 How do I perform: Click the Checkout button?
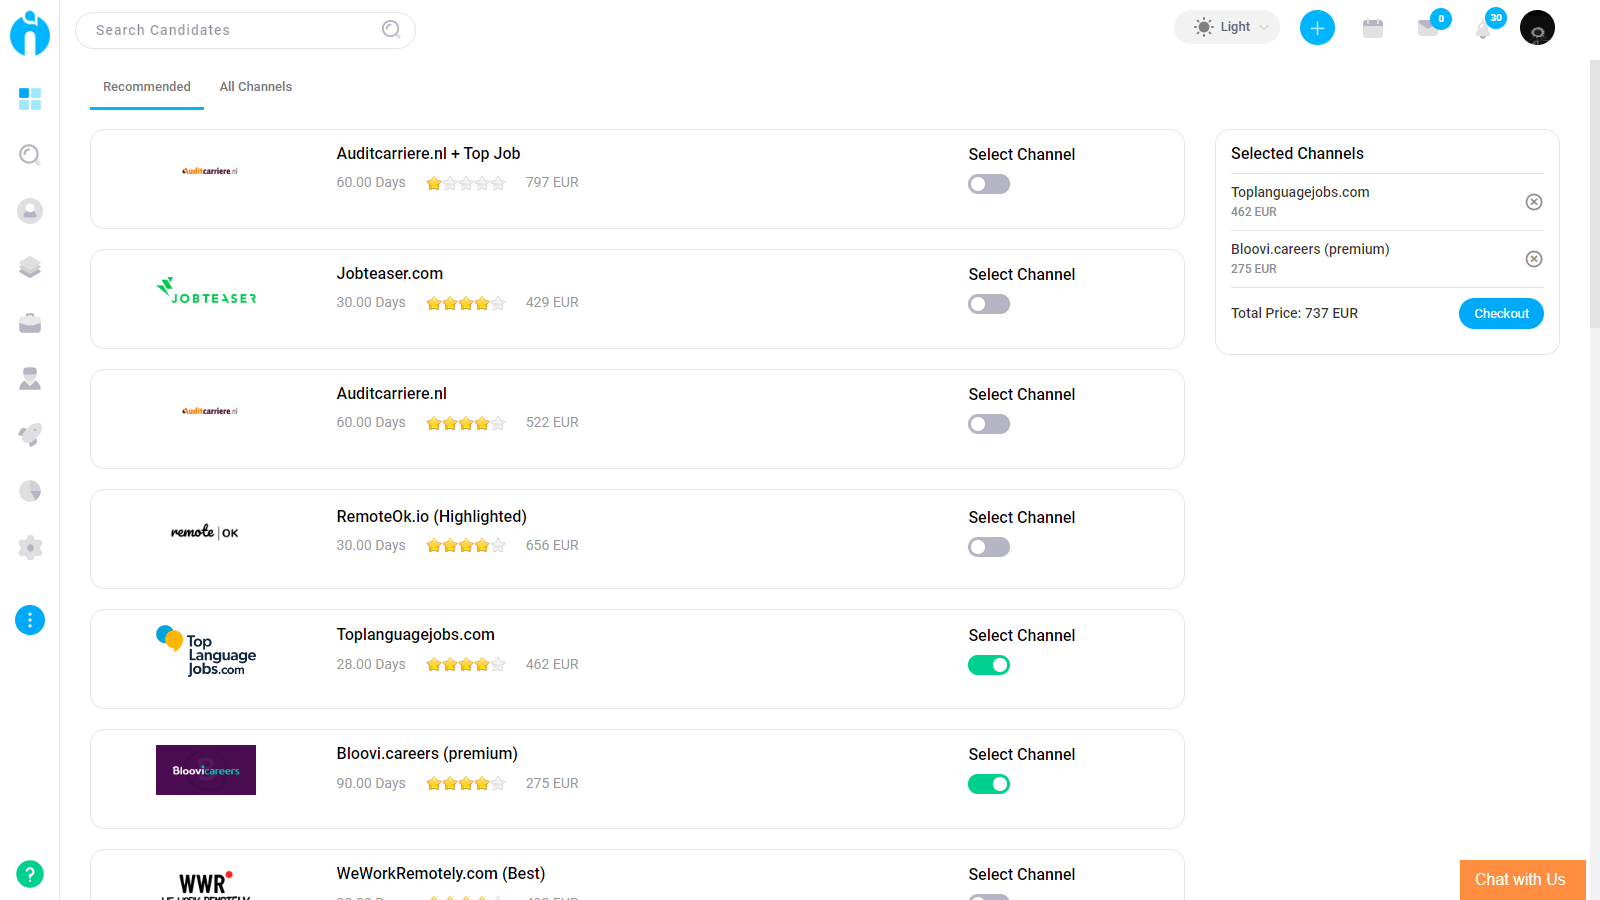1501,313
